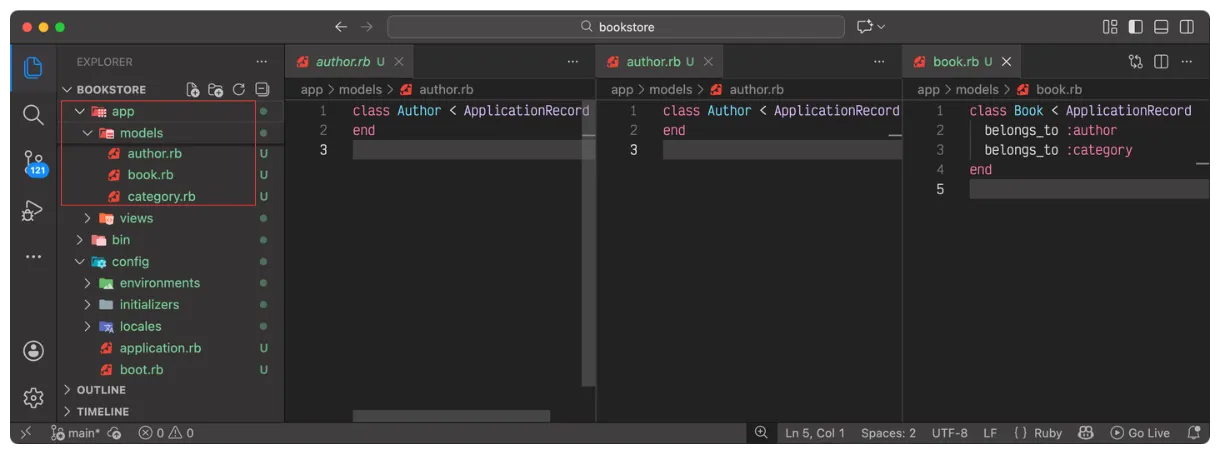Toggle the secondary side bar layout button
The height and width of the screenshot is (454, 1220).
(x=1187, y=27)
